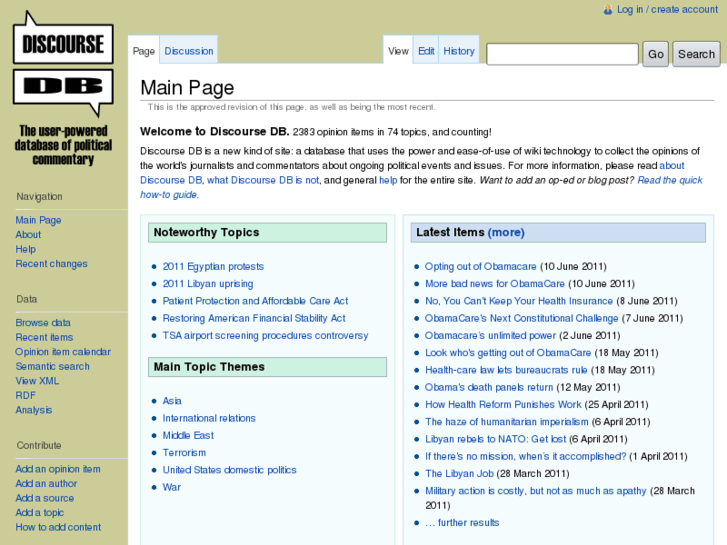Screen dimensions: 727x545
Task: Focus the search input field
Action: (x=562, y=54)
